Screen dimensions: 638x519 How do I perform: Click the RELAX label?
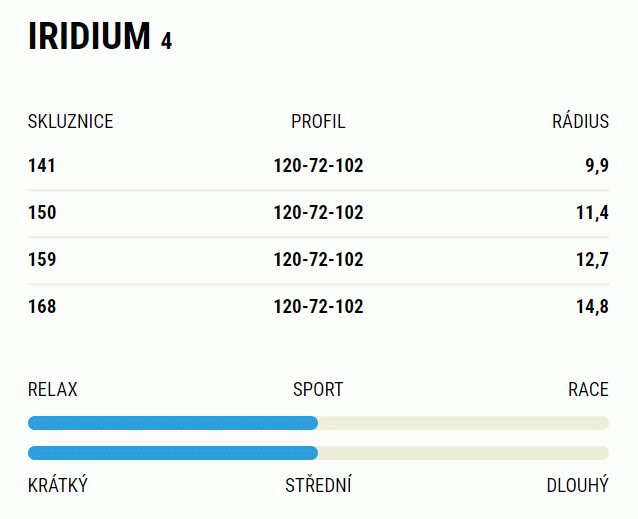(x=52, y=390)
